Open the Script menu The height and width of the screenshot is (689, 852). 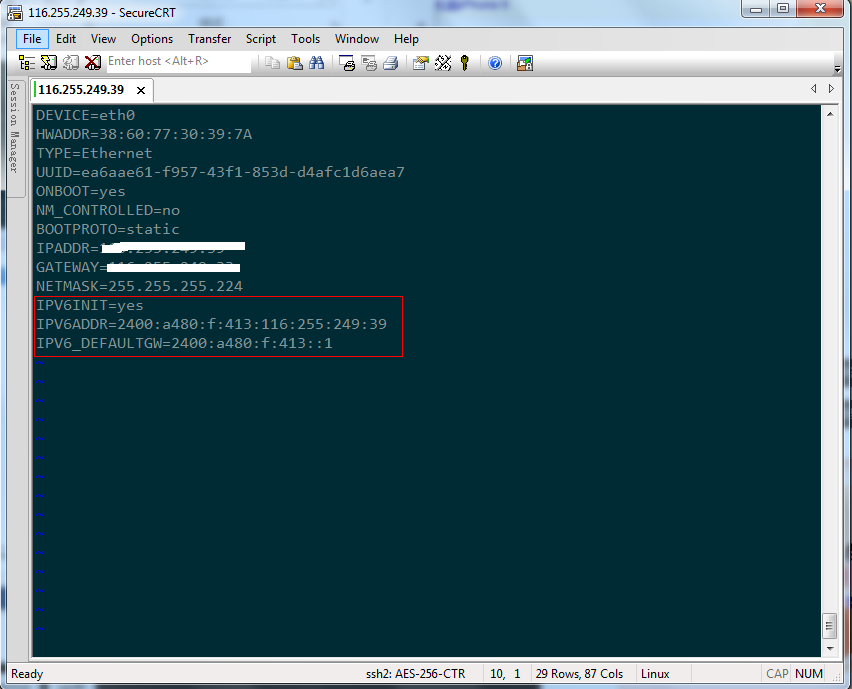coord(261,39)
